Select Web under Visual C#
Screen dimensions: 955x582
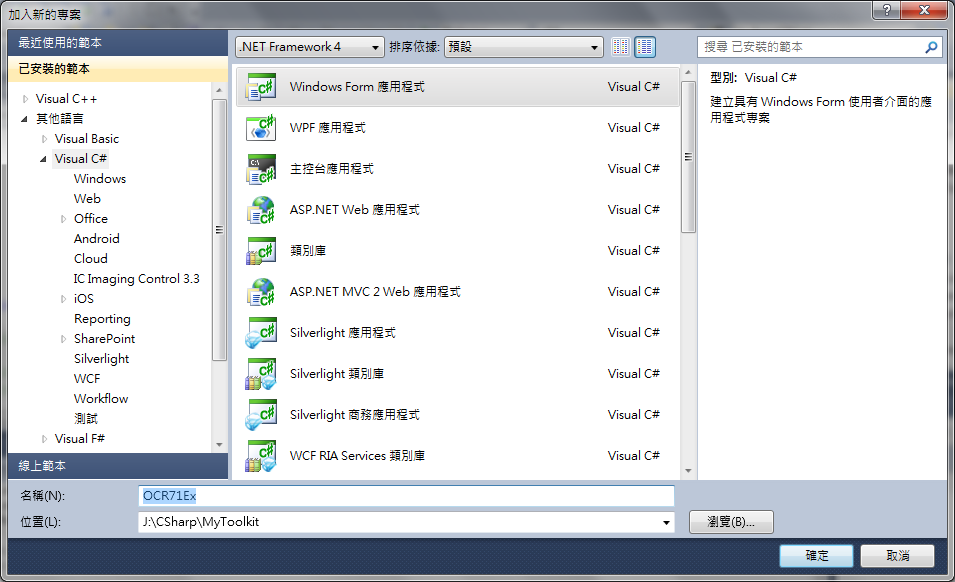(x=87, y=199)
